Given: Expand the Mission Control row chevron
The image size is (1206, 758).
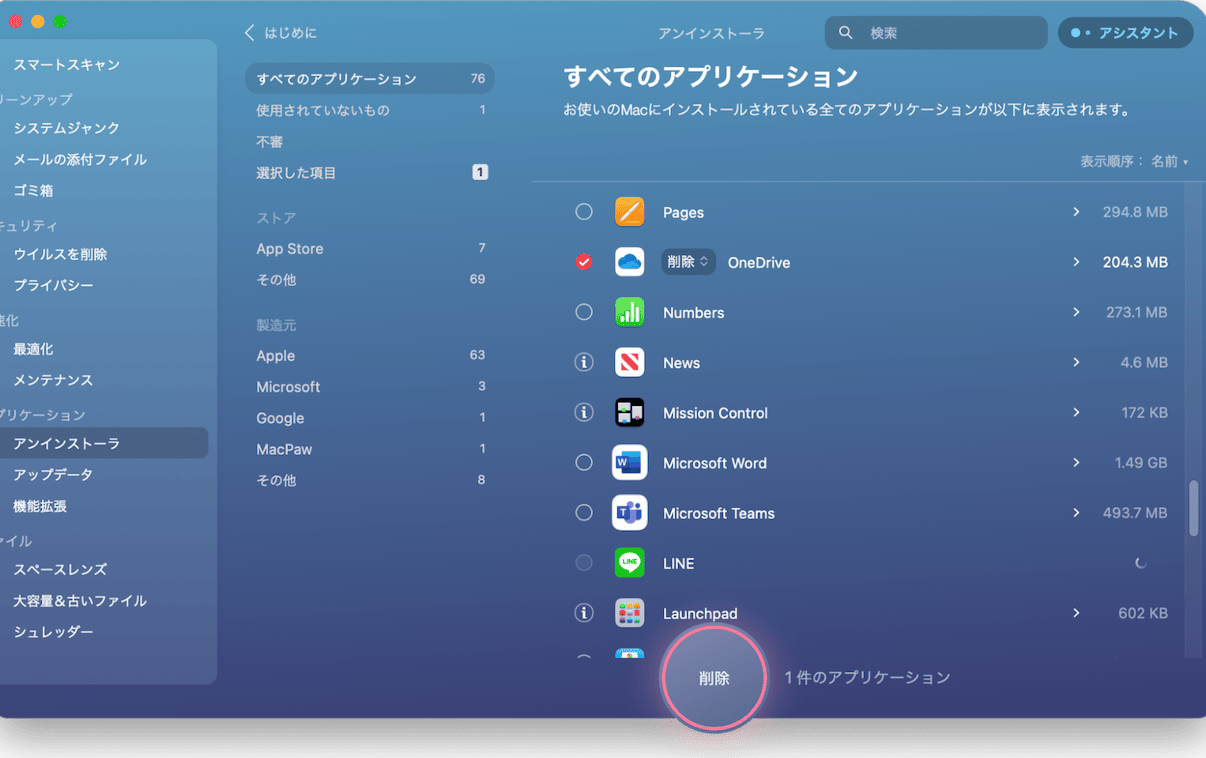Looking at the screenshot, I should 1076,412.
